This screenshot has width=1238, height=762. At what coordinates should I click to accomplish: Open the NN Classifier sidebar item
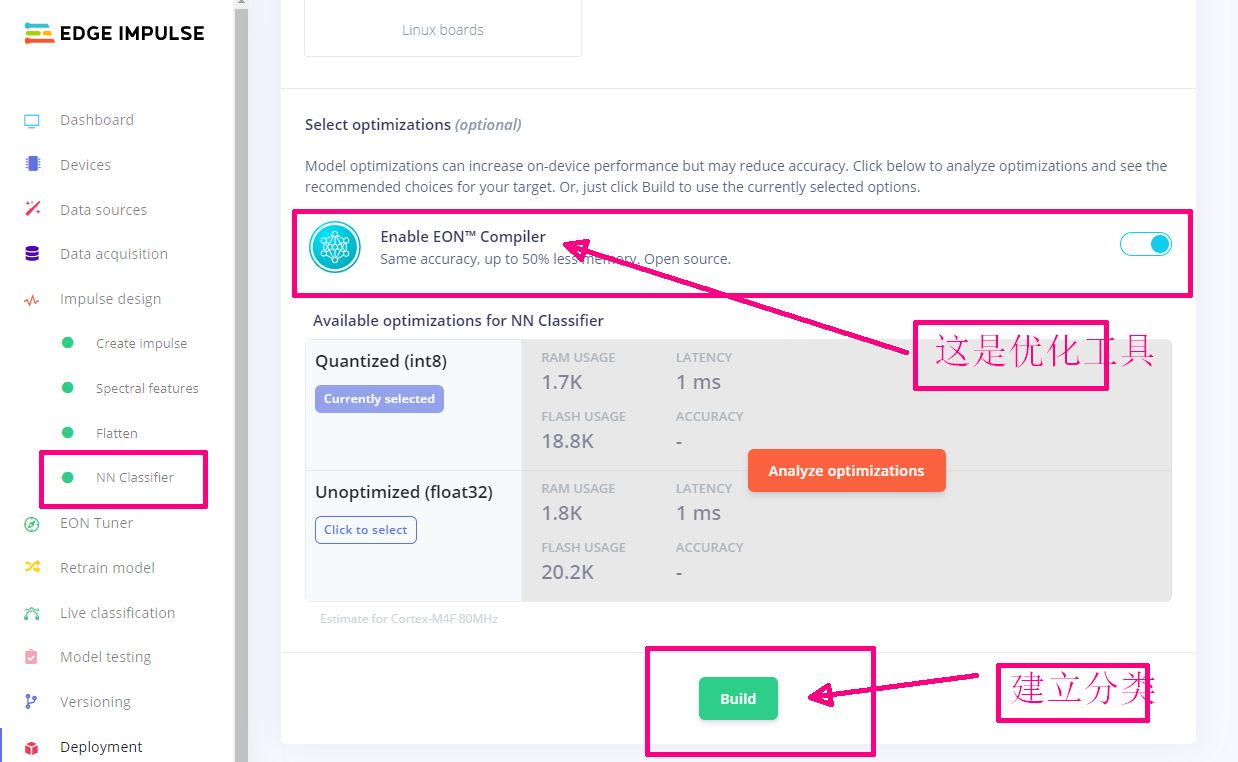coord(134,478)
